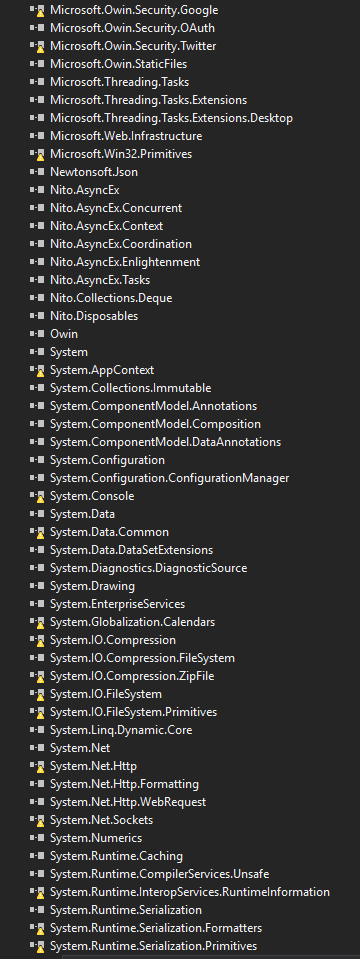Select the Owin reference entry

tap(64, 334)
